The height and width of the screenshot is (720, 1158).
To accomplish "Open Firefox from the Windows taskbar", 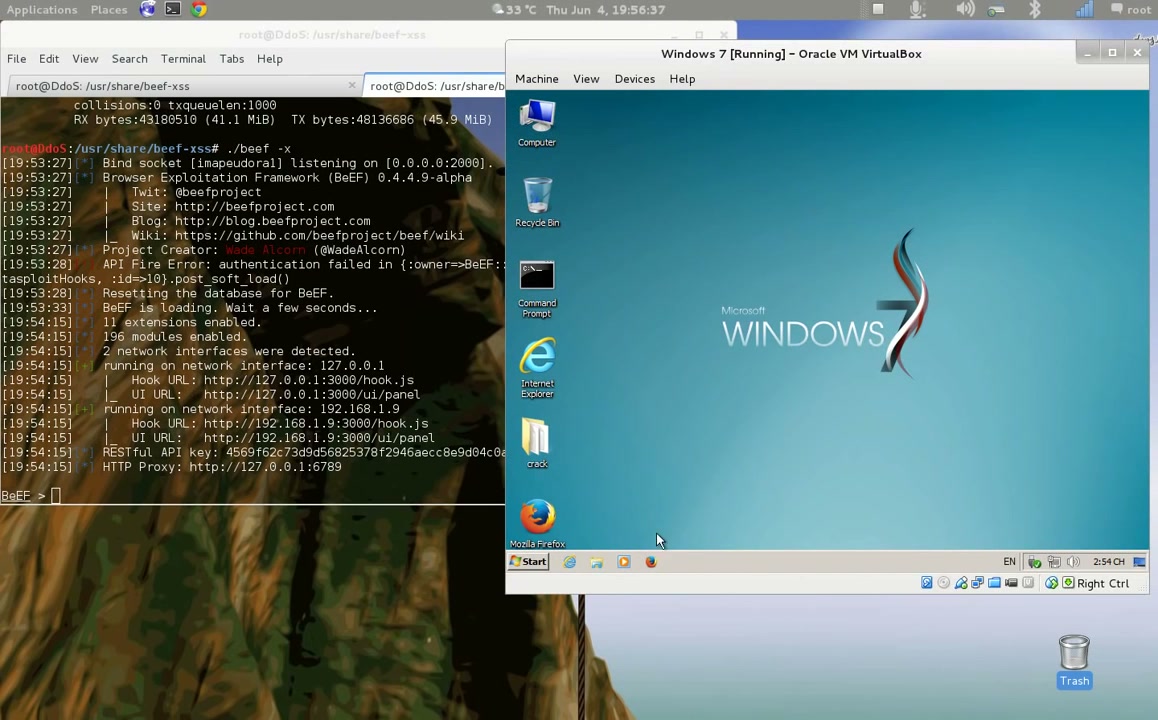I will (x=651, y=562).
